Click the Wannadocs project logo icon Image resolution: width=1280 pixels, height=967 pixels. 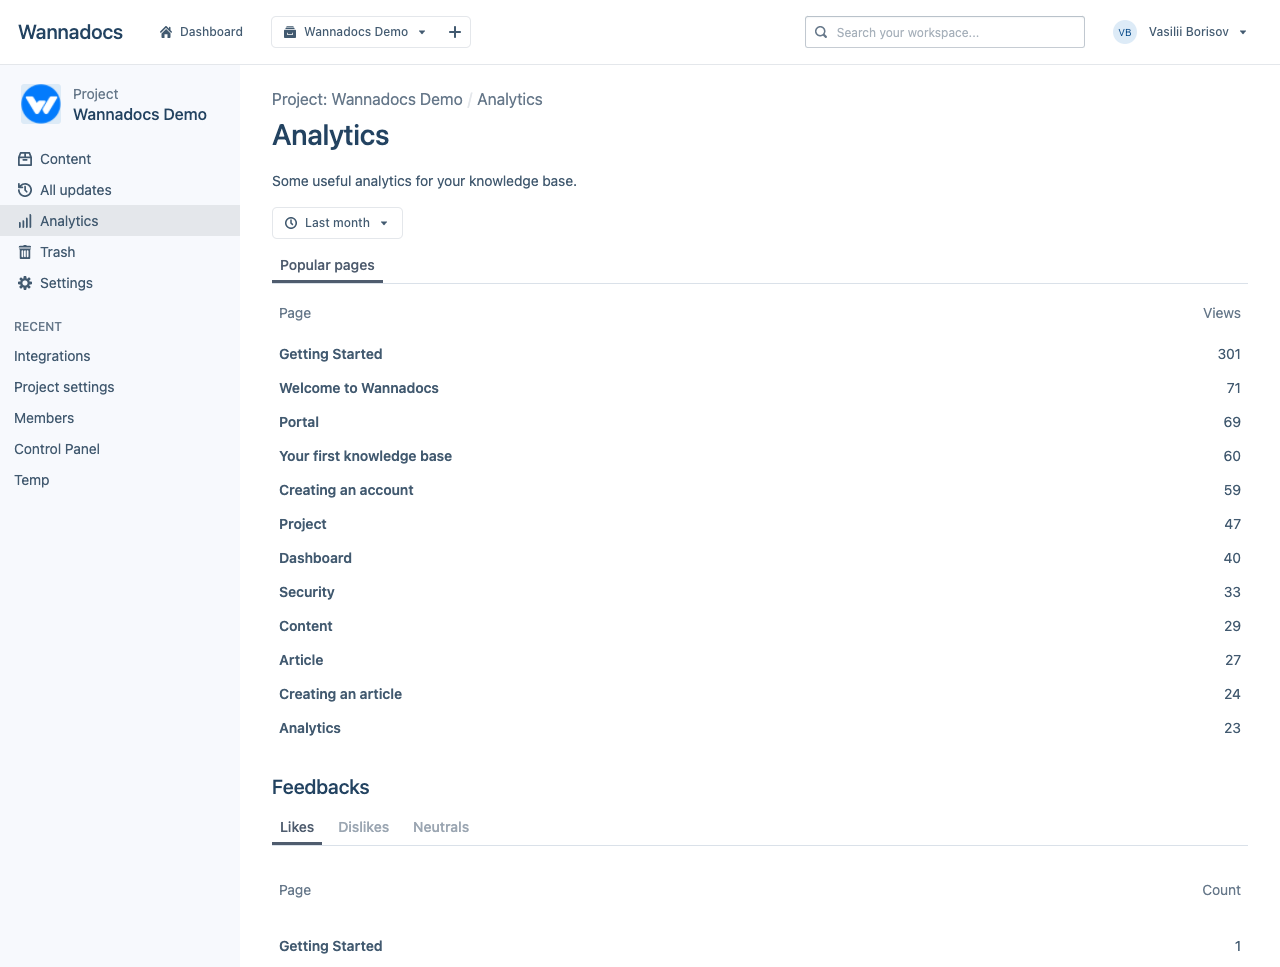point(41,104)
